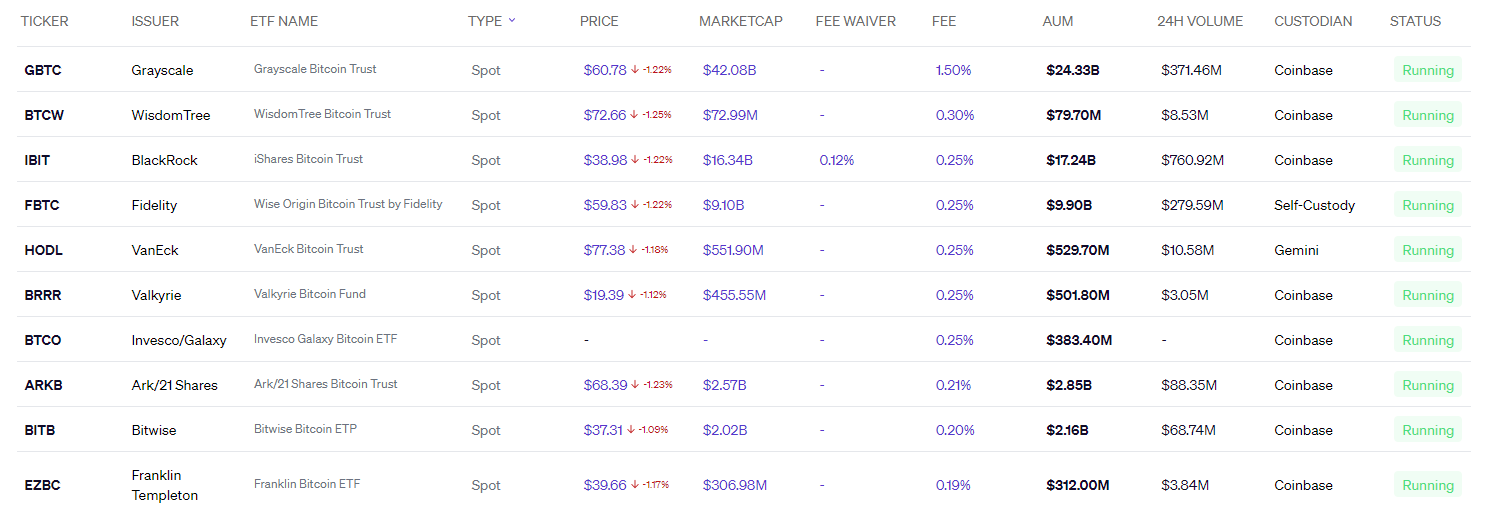
Task: Select the Invesco/Galaxy BTCO row
Action: point(178,340)
